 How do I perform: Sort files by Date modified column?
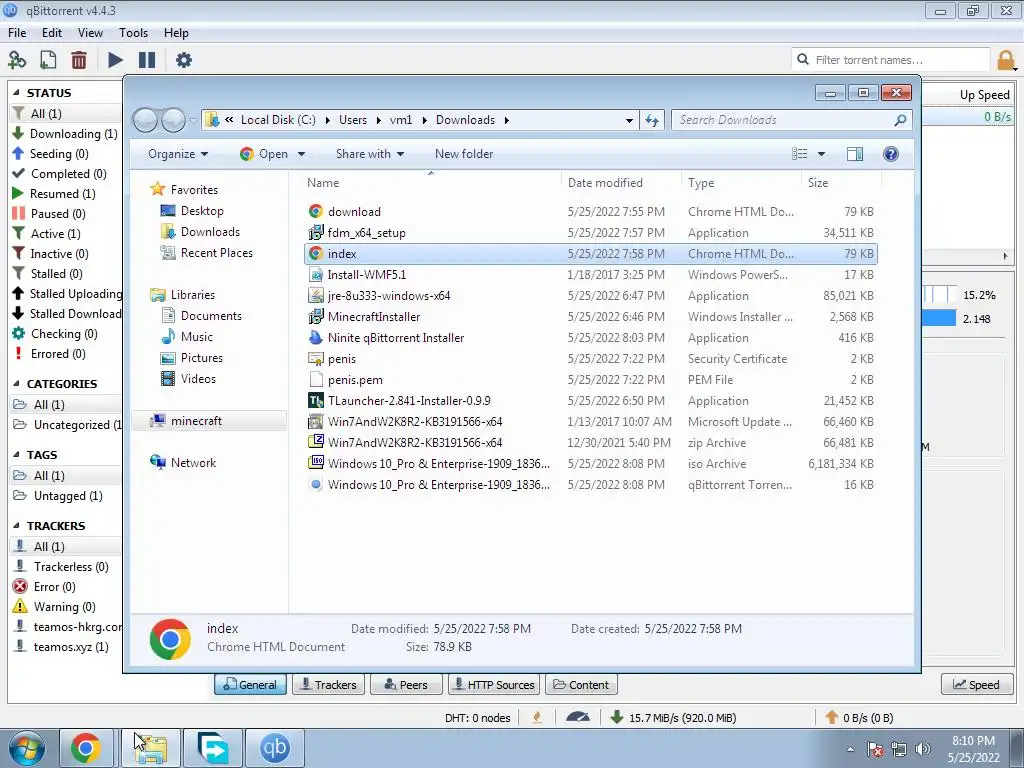605,183
